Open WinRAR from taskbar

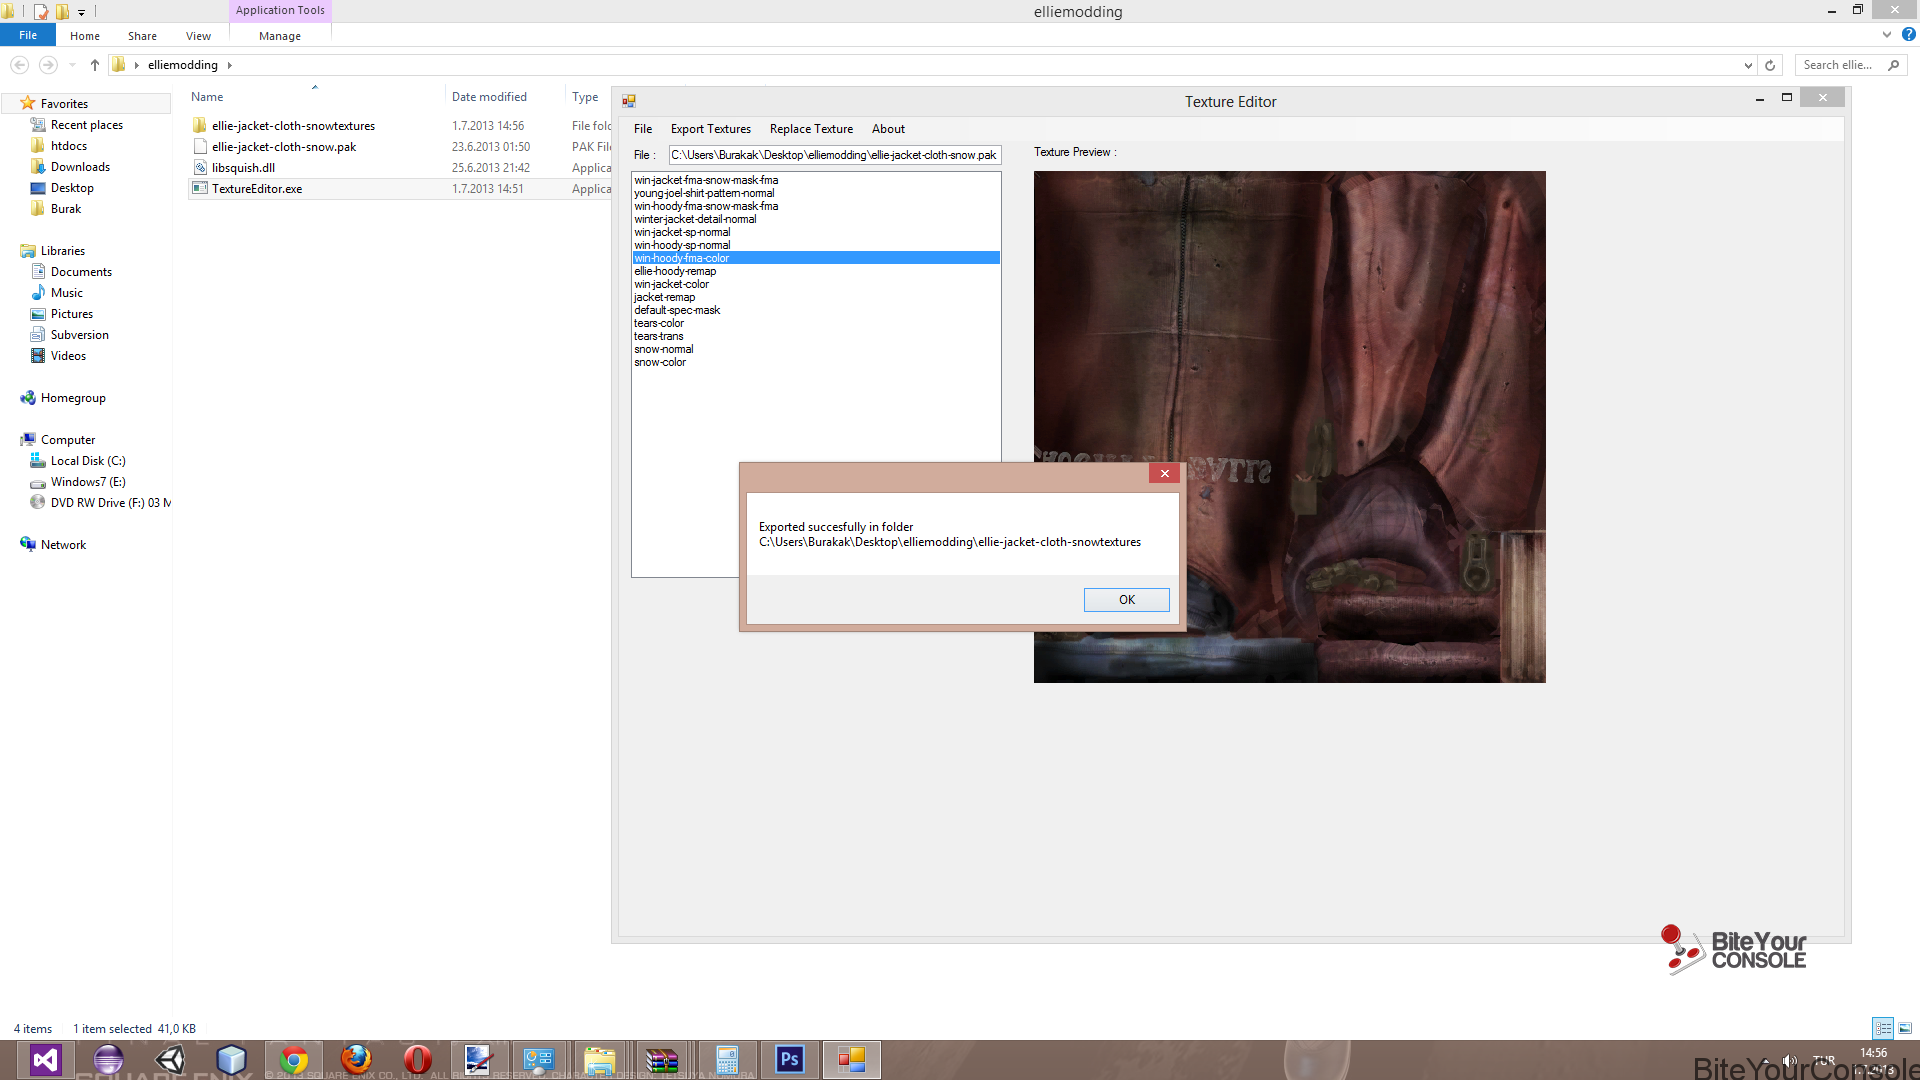[662, 1059]
